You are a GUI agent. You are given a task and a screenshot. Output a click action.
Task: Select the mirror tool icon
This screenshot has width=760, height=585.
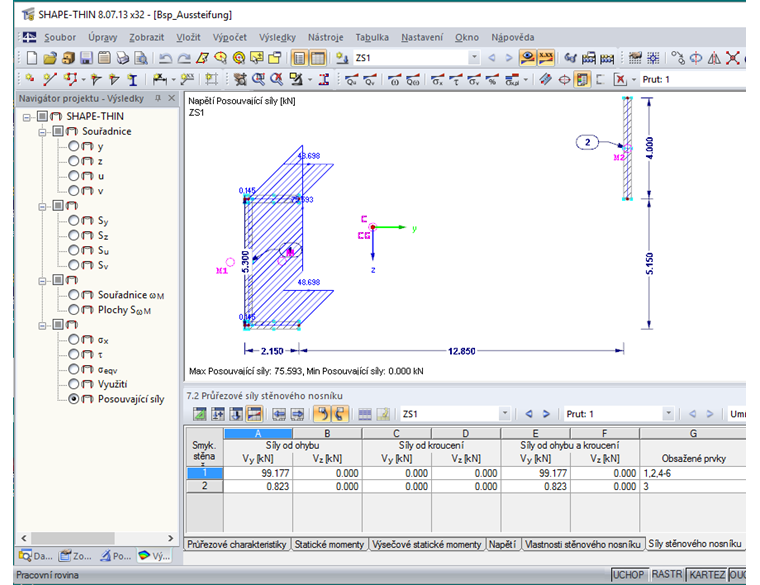click(x=713, y=58)
